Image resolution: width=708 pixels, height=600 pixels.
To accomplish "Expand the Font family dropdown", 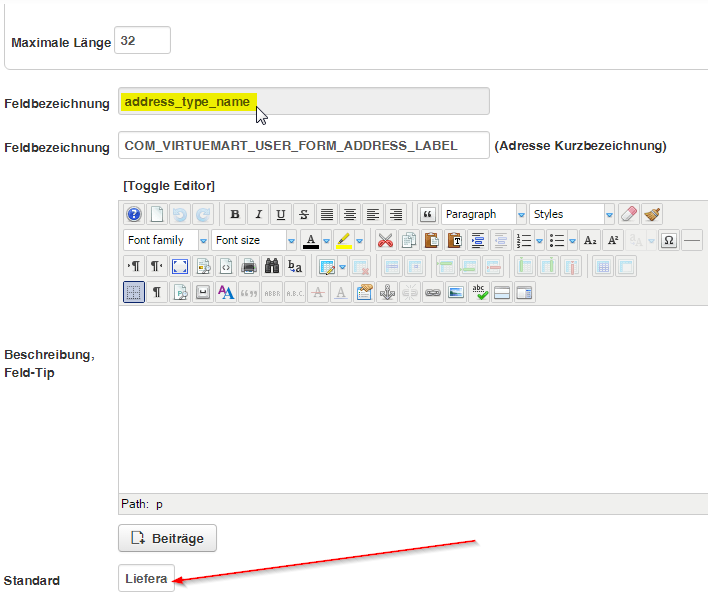I will tap(166, 240).
